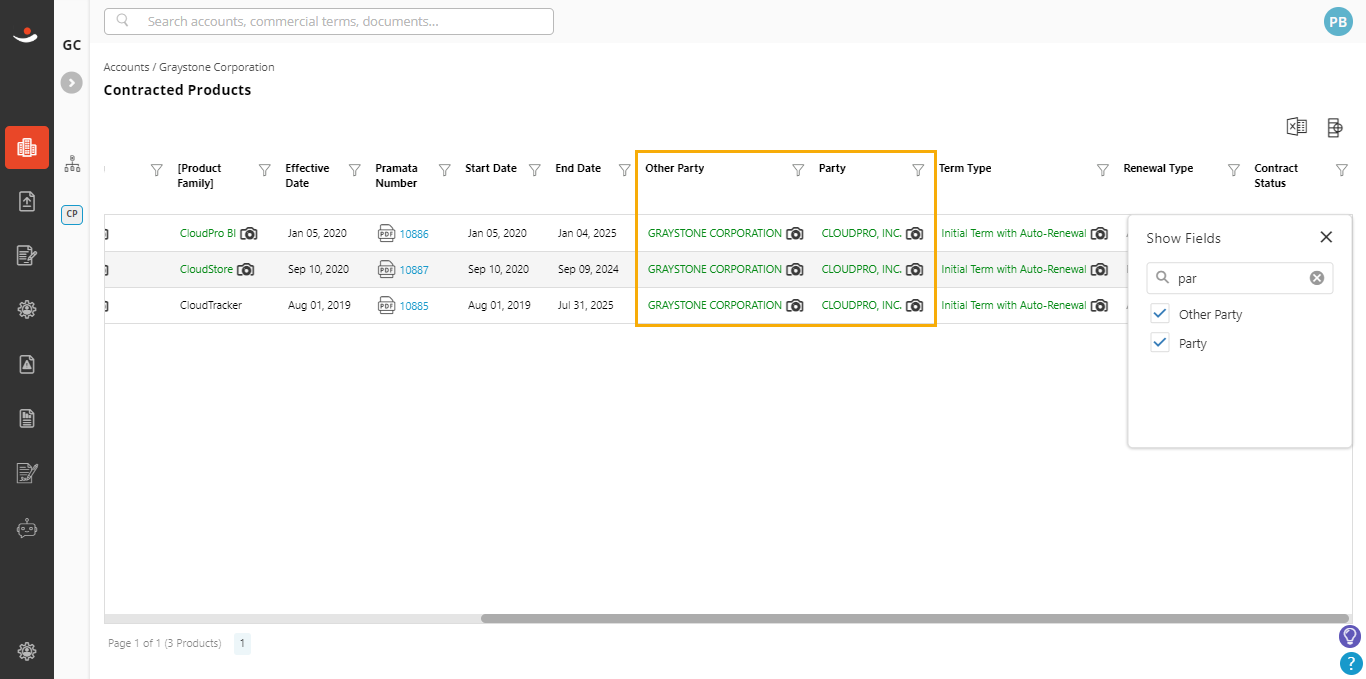Open filter for Start Date column

[534, 170]
